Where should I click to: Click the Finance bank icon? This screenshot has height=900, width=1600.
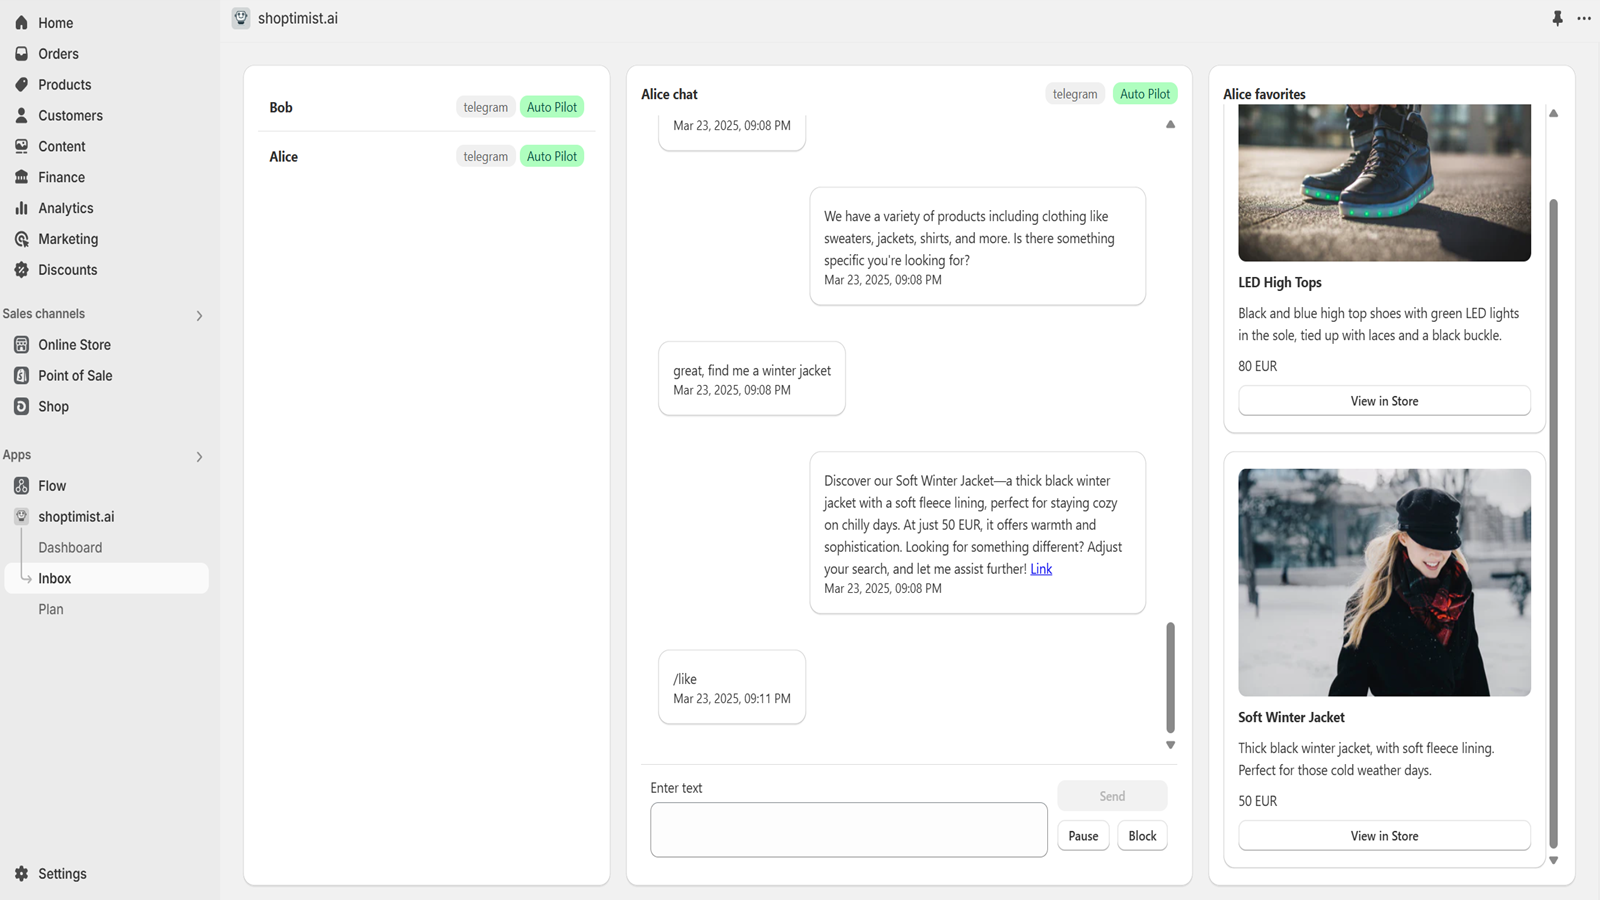(22, 177)
